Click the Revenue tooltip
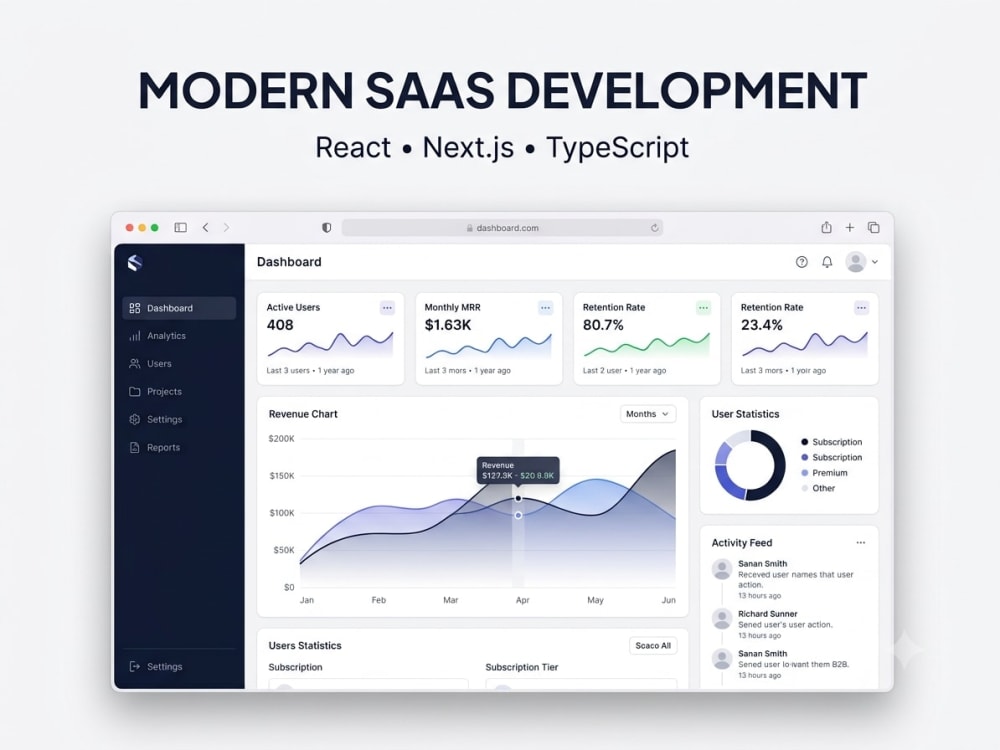The height and width of the screenshot is (750, 1000). pyautogui.click(x=518, y=471)
